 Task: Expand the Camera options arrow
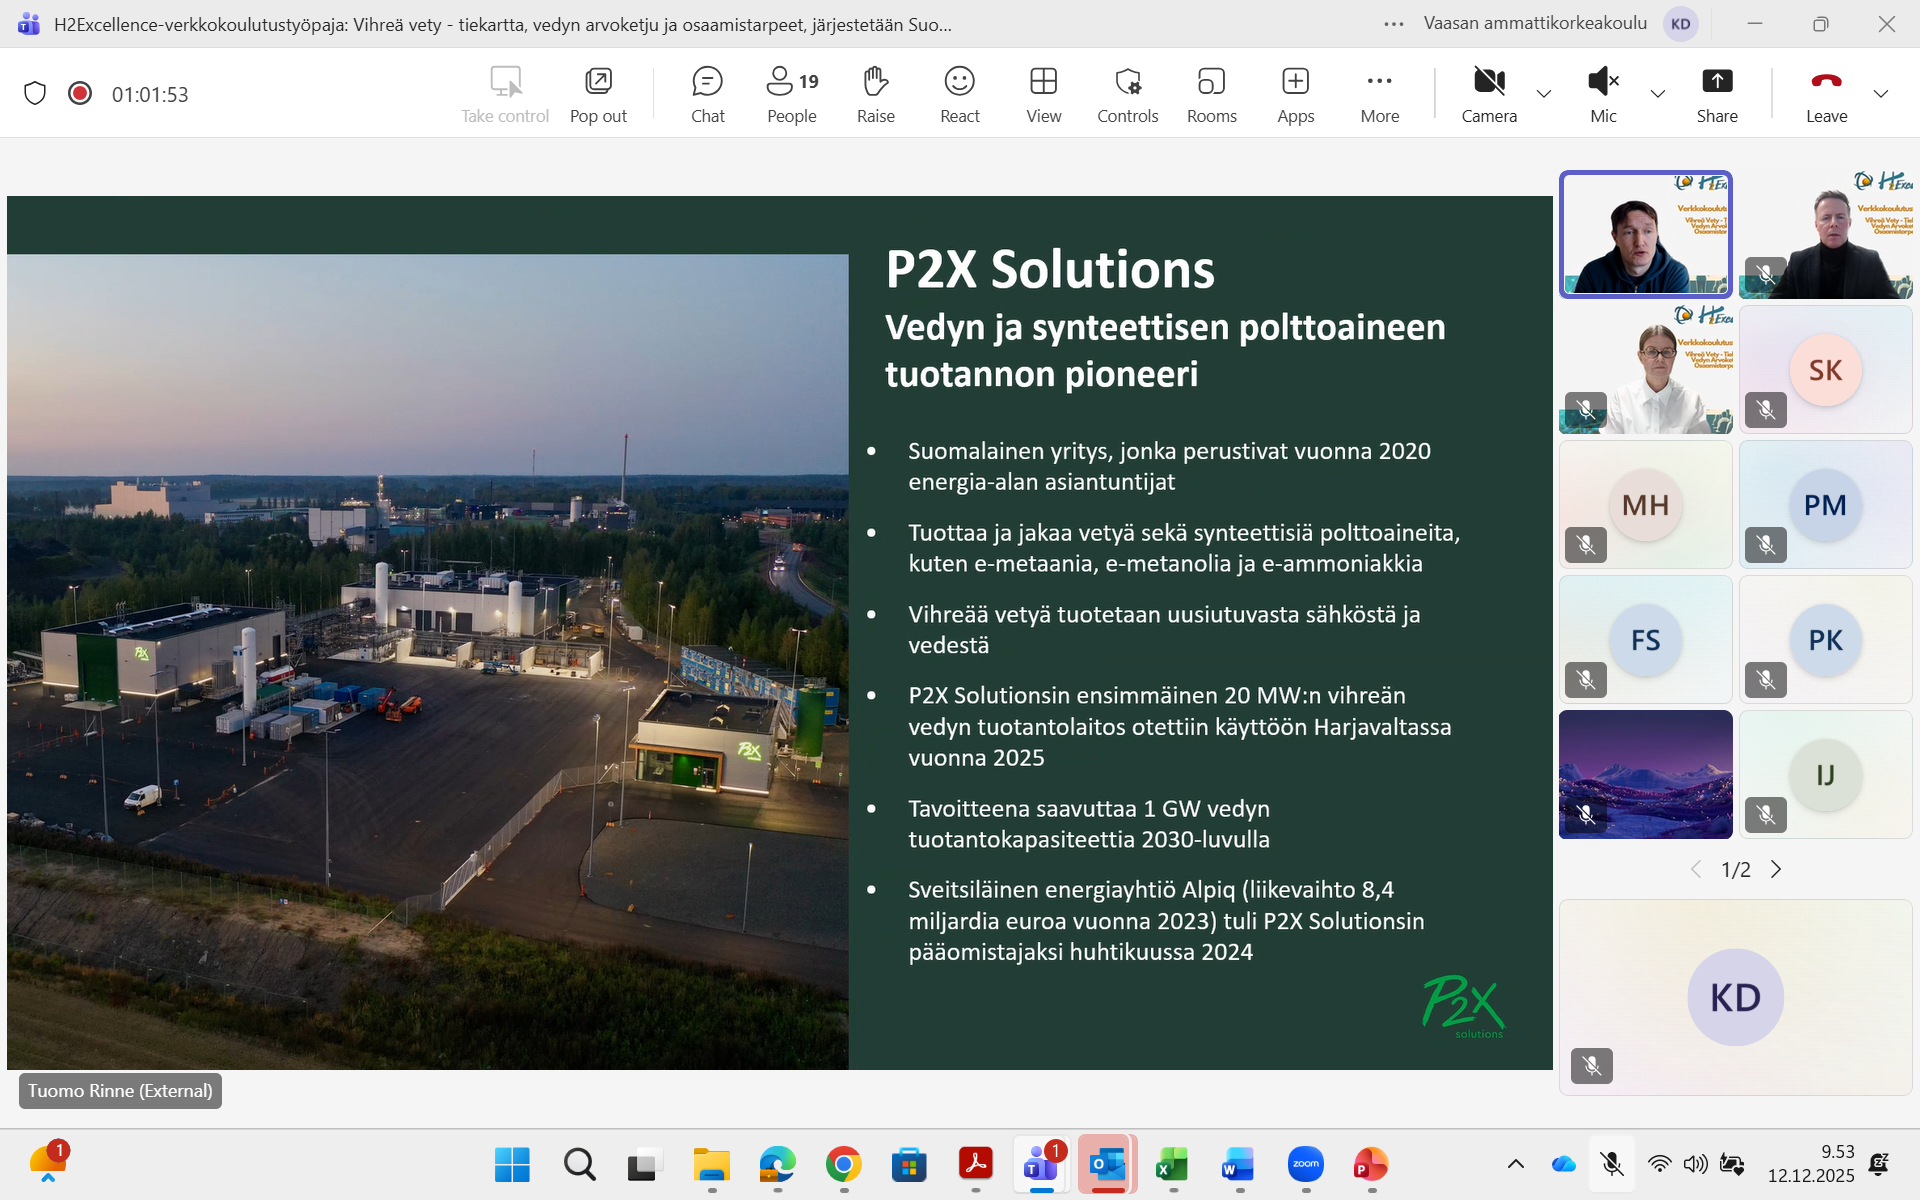1544,94
